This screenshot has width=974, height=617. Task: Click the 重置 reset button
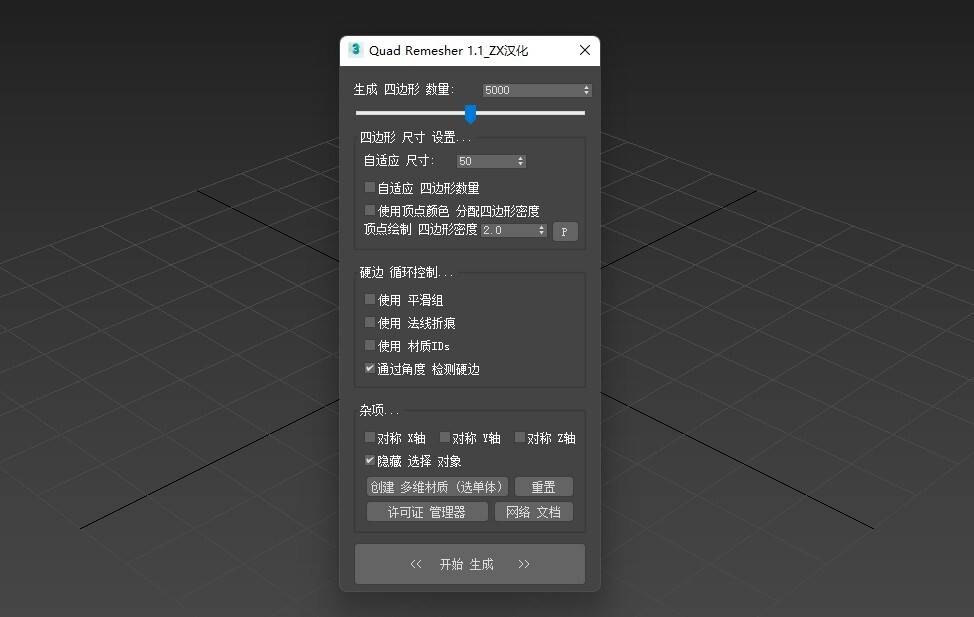pyautogui.click(x=544, y=486)
